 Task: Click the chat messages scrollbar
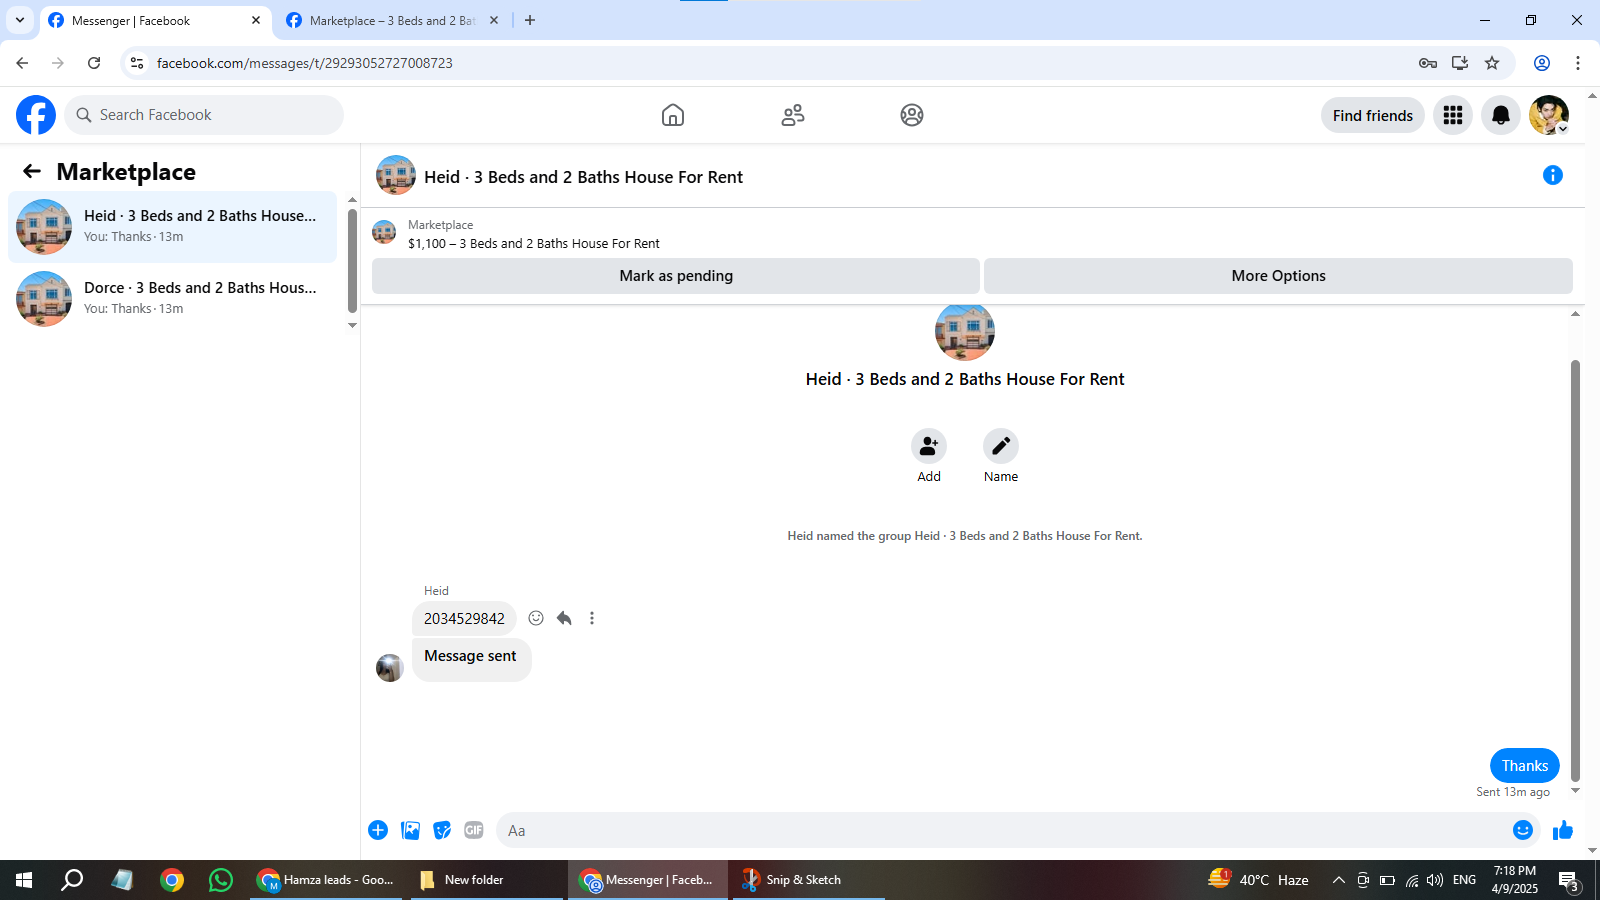1575,570
